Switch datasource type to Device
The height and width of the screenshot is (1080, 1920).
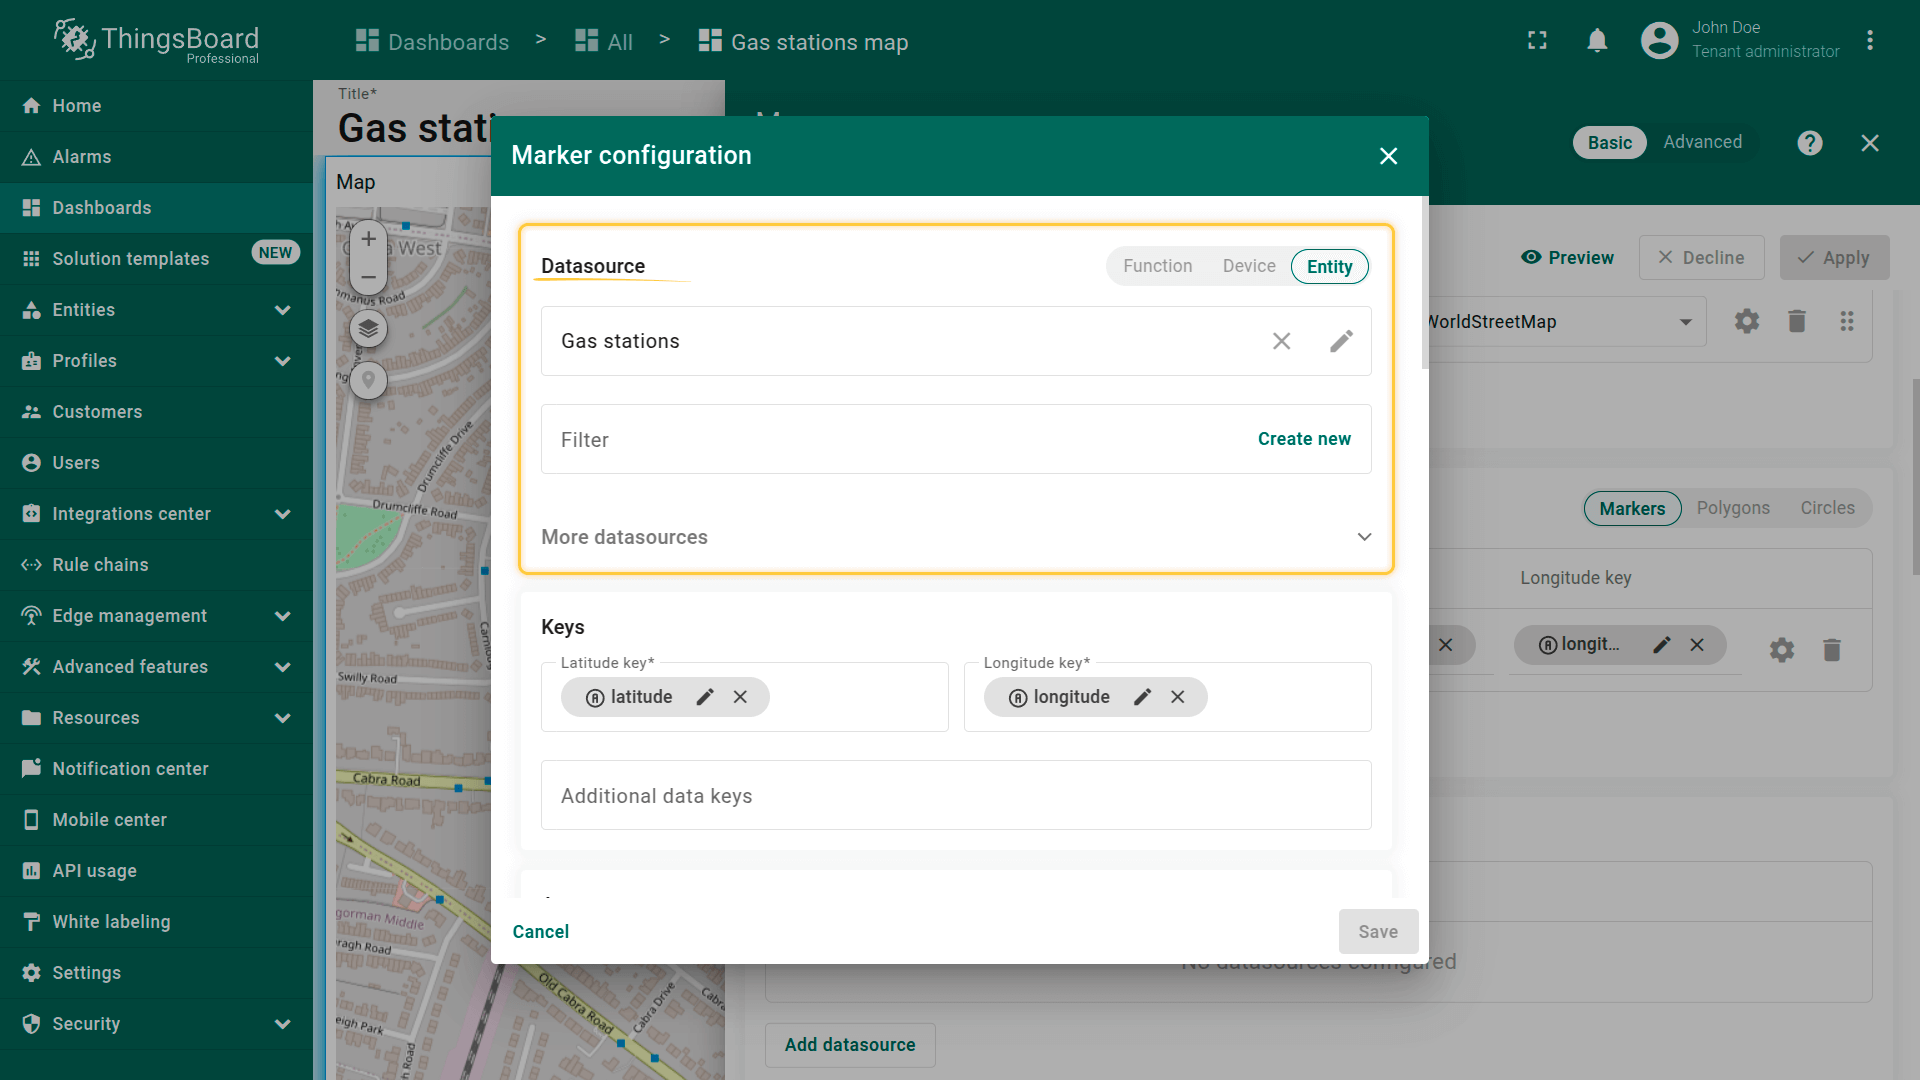coord(1248,266)
